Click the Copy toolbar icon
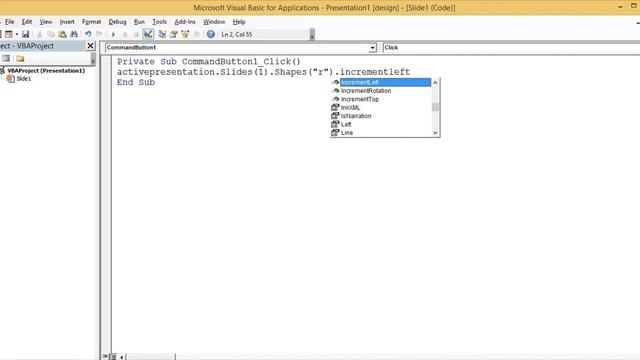 pos(51,34)
